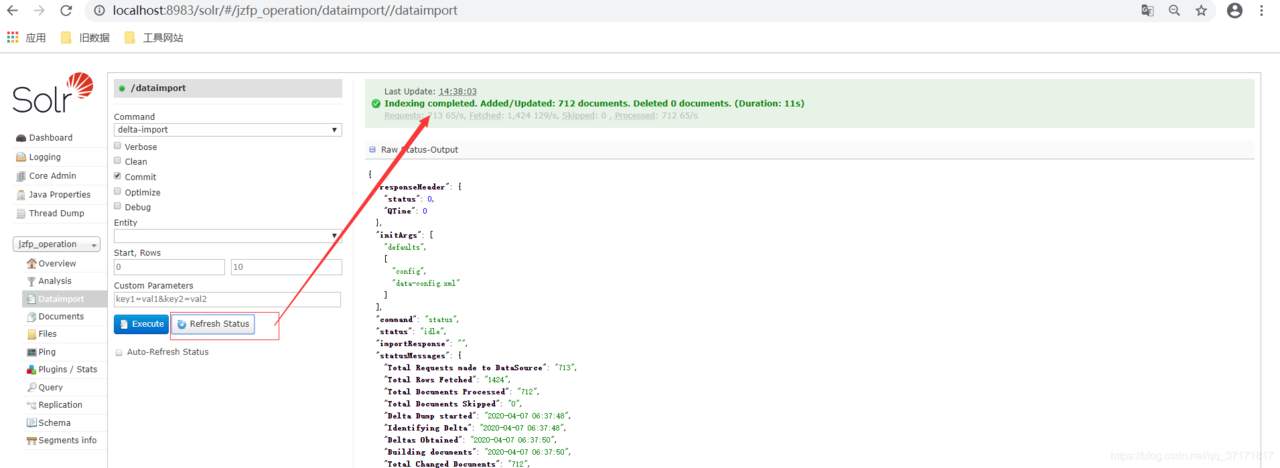Click the Custom Parameters field

(227, 299)
